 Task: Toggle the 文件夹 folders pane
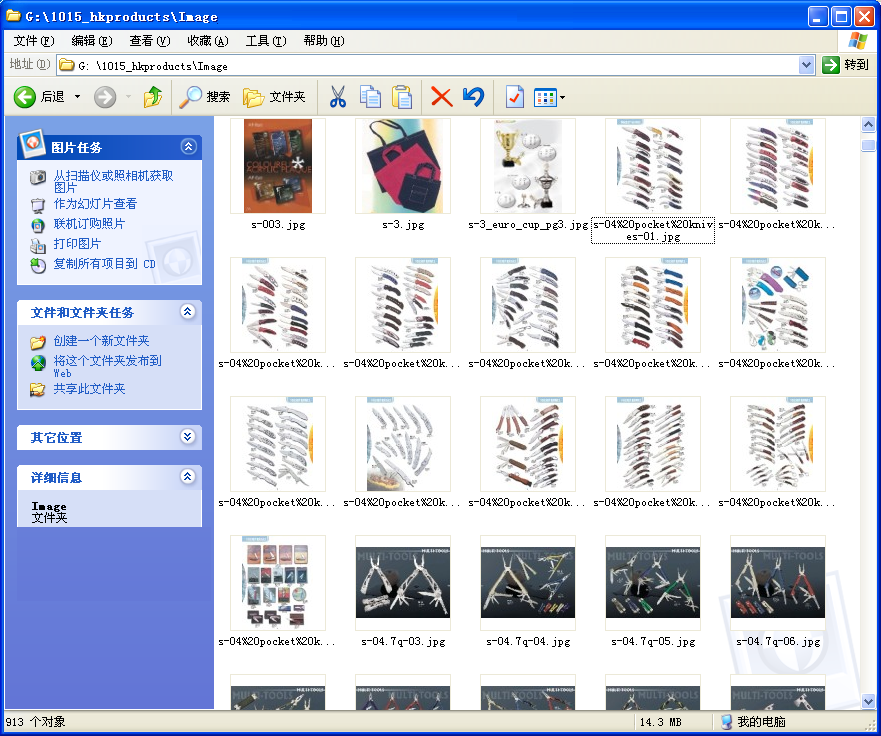(274, 97)
